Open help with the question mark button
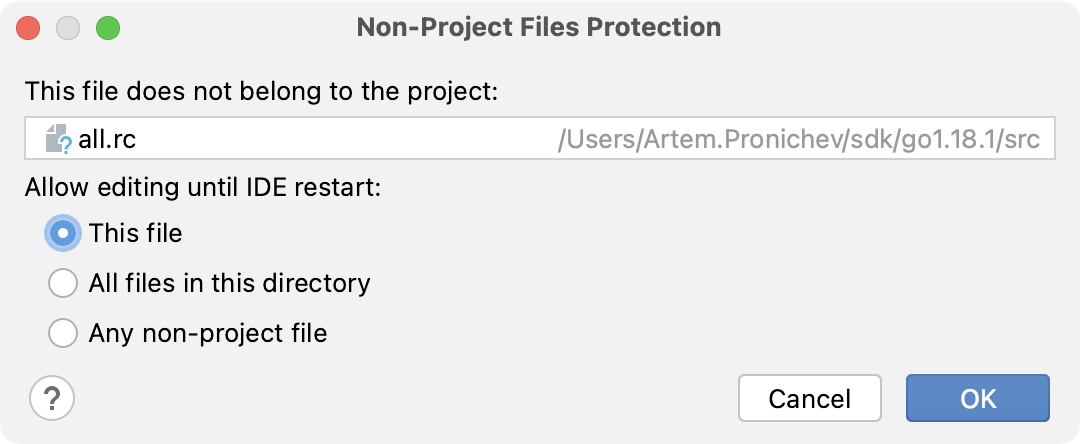This screenshot has width=1080, height=444. click(53, 397)
